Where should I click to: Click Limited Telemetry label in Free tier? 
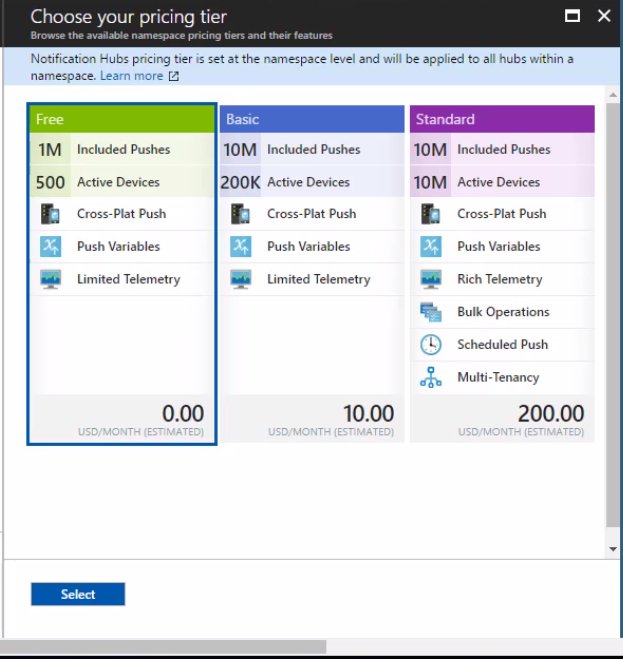tap(129, 279)
